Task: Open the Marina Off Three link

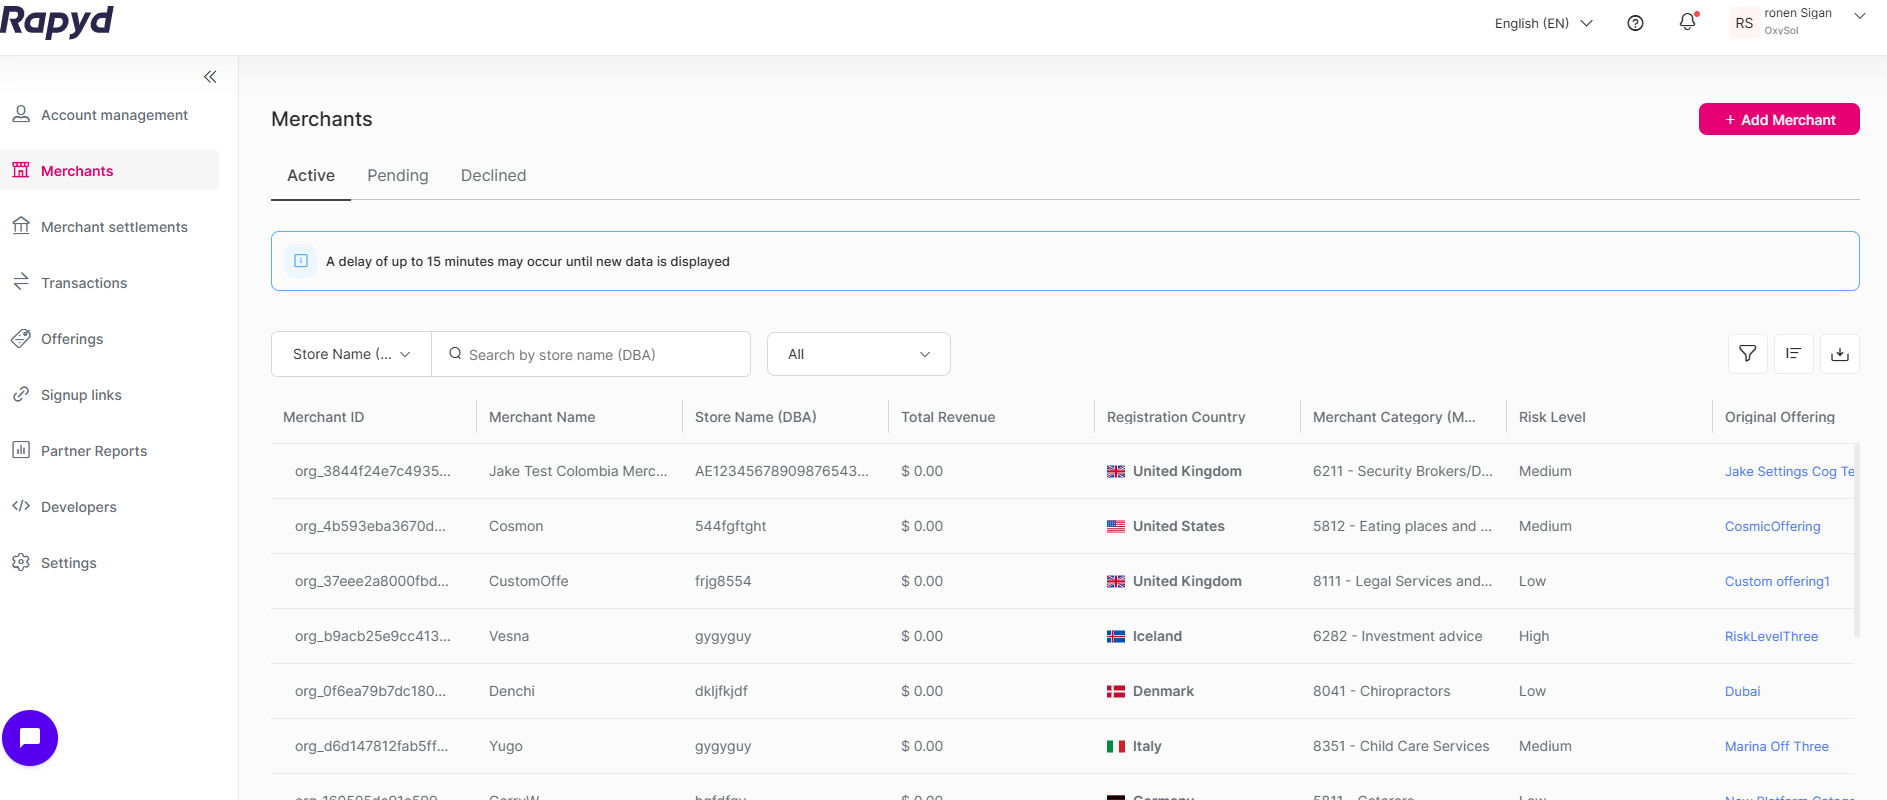Action: tap(1777, 746)
